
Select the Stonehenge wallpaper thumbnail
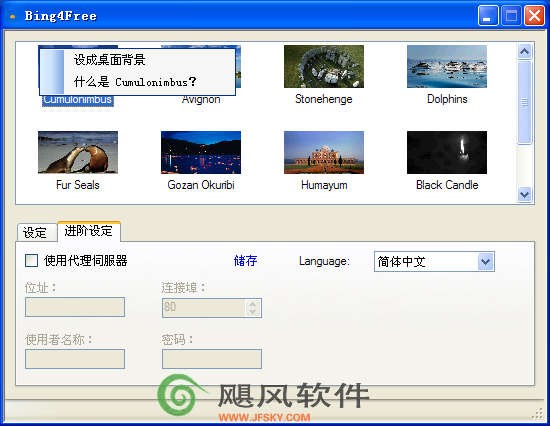click(x=324, y=66)
